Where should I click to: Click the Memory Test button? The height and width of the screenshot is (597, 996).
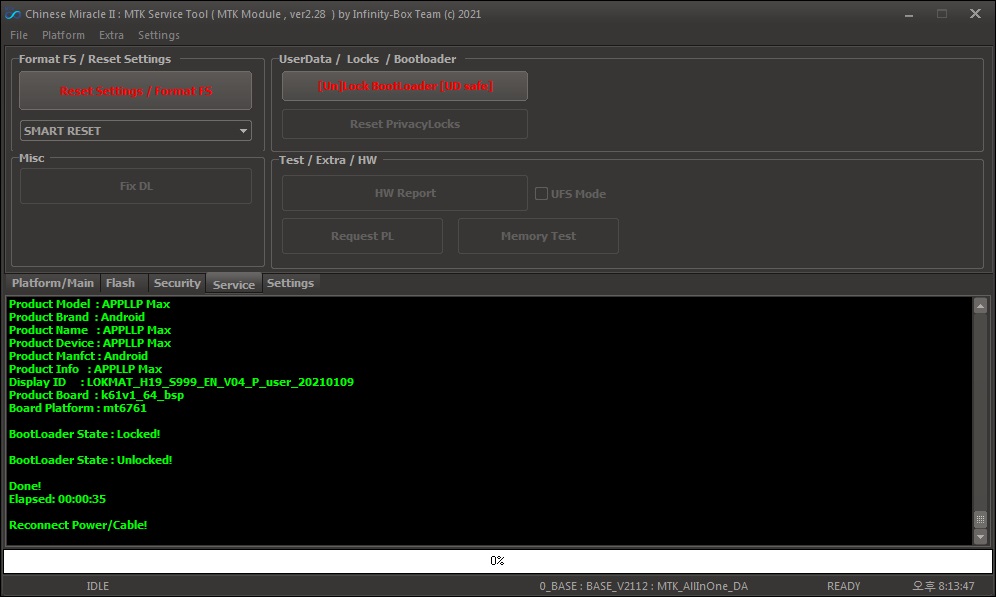click(x=538, y=236)
